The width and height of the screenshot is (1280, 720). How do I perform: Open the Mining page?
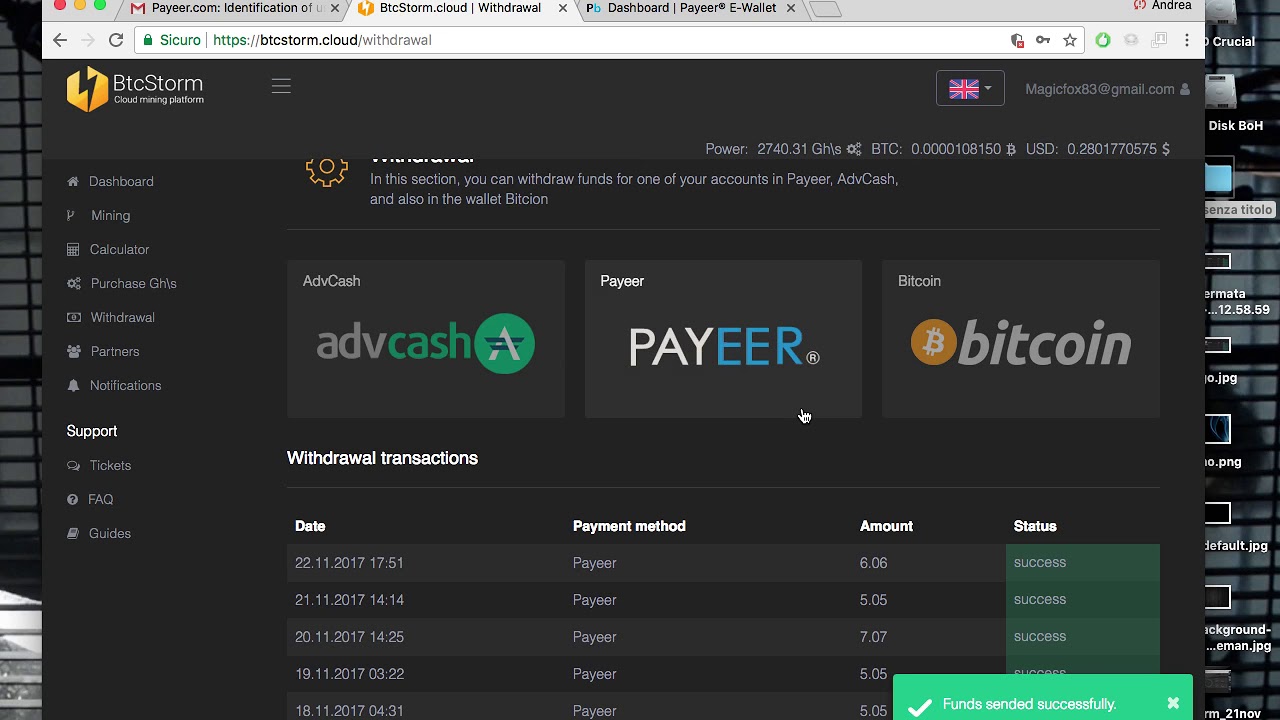(x=110, y=215)
